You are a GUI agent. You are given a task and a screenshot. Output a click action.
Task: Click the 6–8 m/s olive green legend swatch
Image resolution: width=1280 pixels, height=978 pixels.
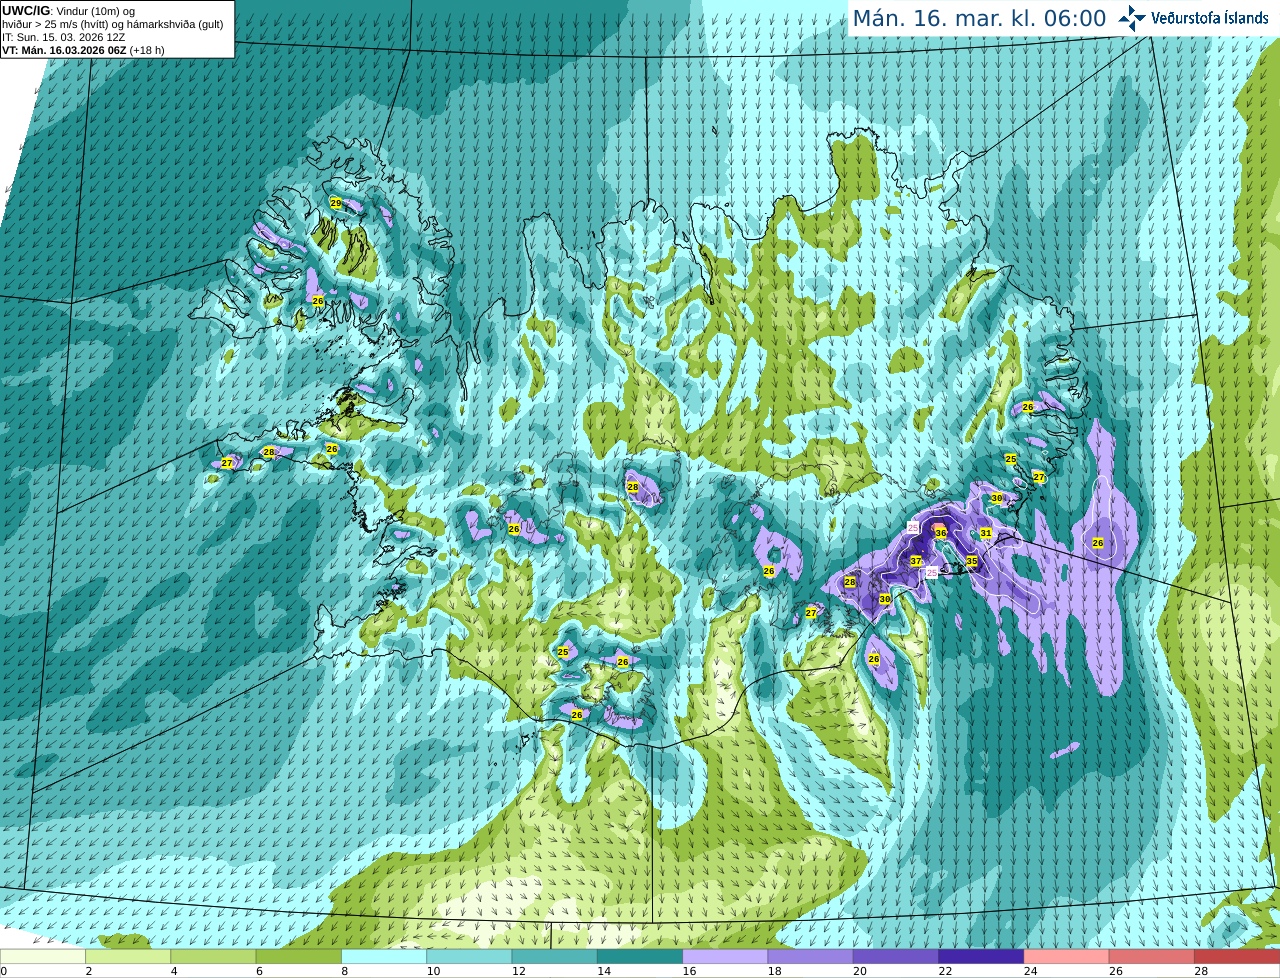(x=299, y=957)
